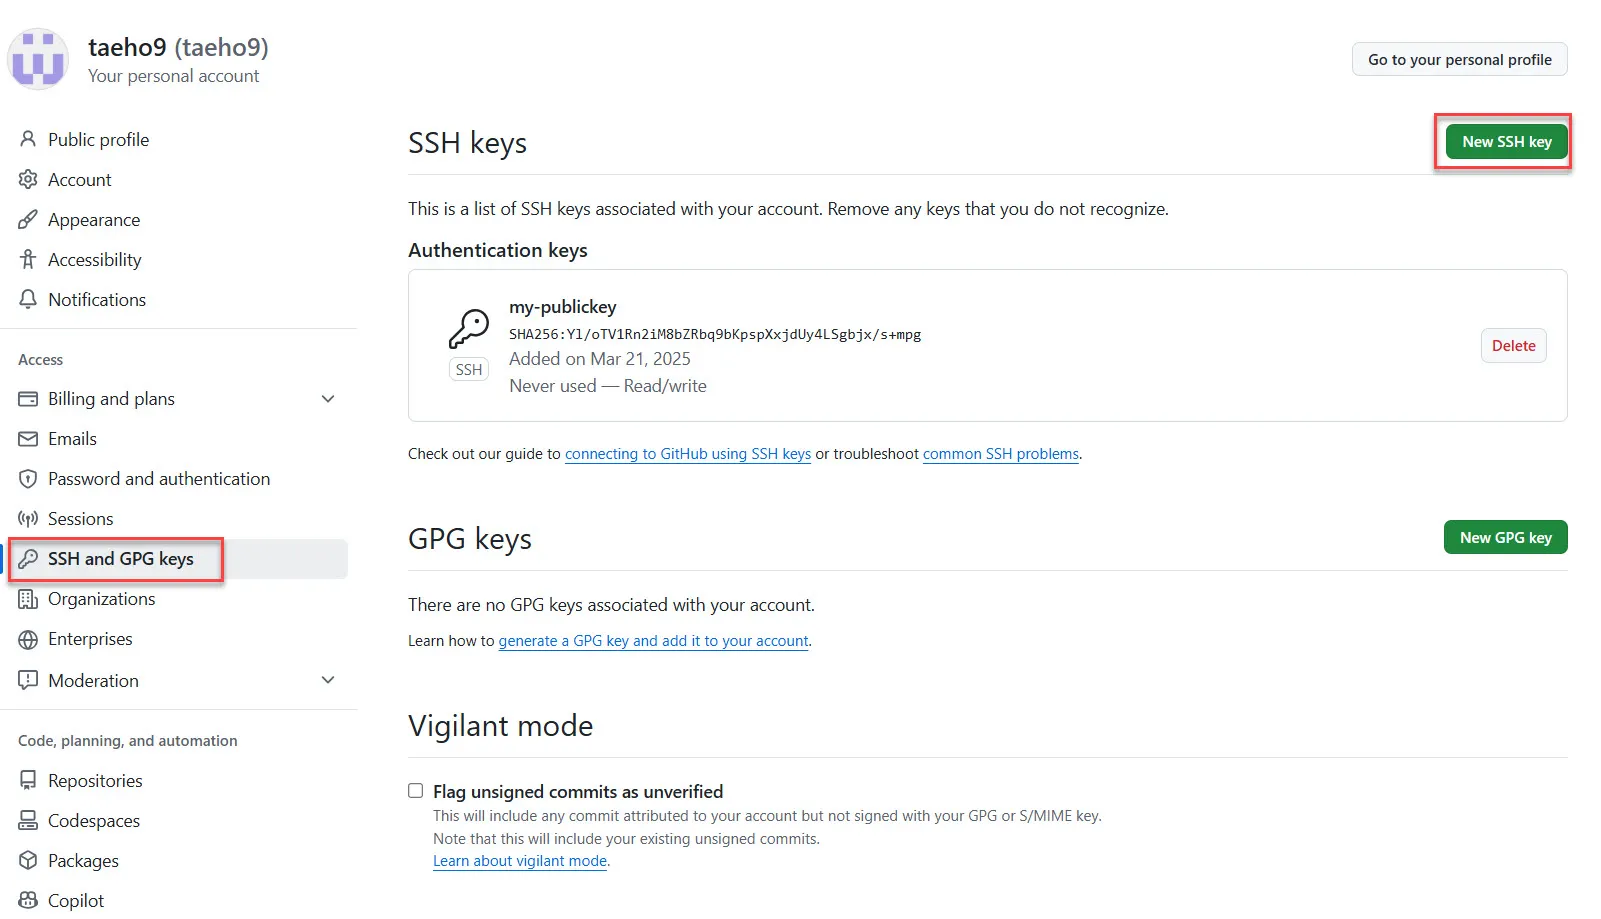Open Account settings via the gear icon
This screenshot has width=1601, height=919.
click(28, 179)
